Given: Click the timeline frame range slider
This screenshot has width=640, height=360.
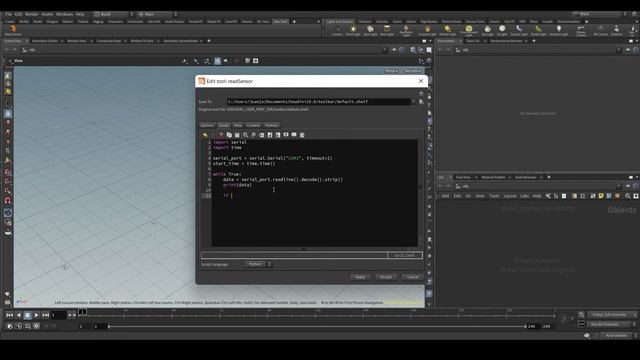Looking at the screenshot, I should click(316, 327).
